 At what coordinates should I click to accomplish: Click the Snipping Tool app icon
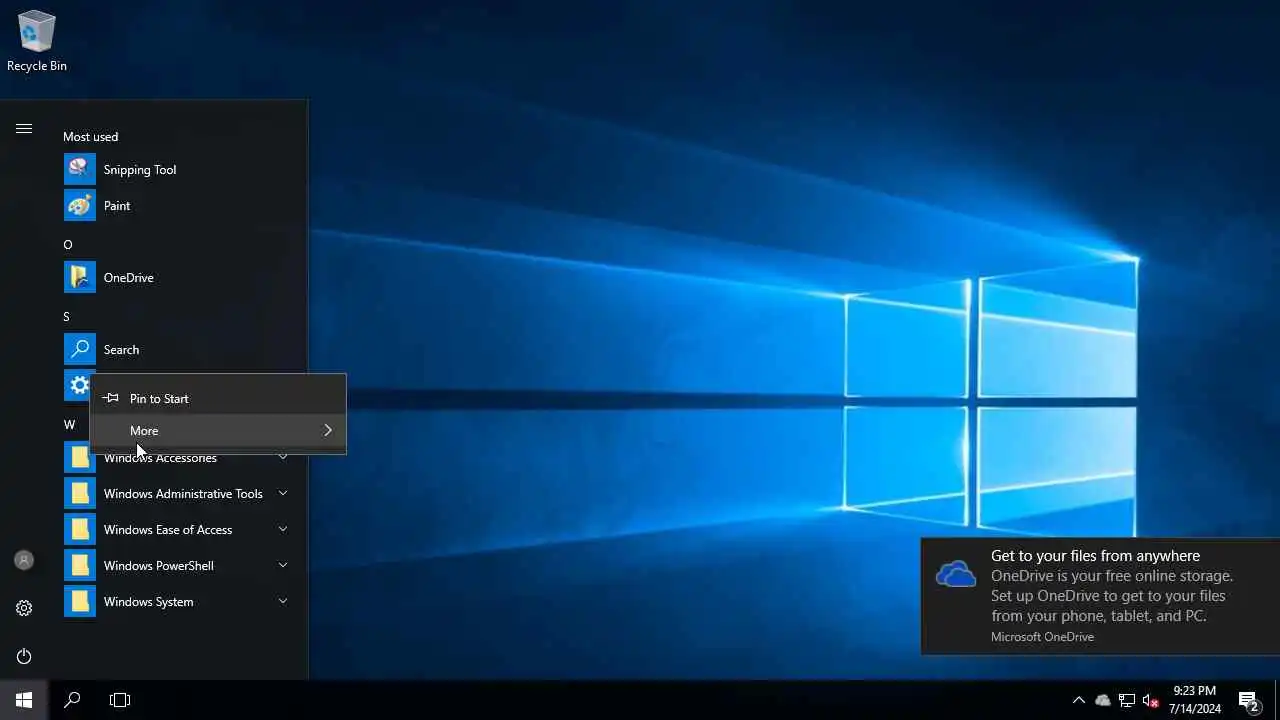point(80,169)
